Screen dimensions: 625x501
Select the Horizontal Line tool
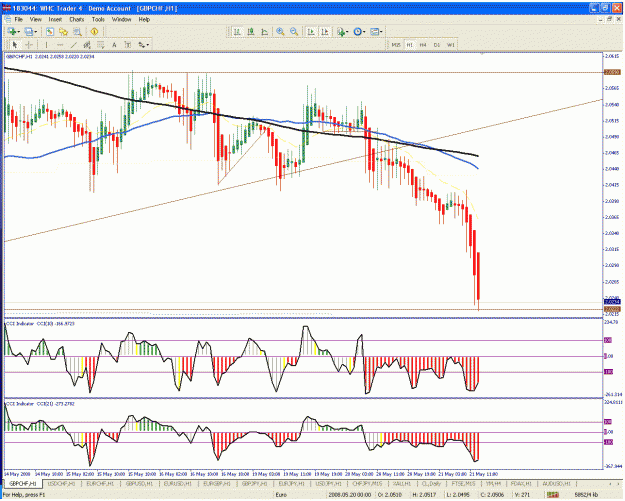tap(60, 45)
